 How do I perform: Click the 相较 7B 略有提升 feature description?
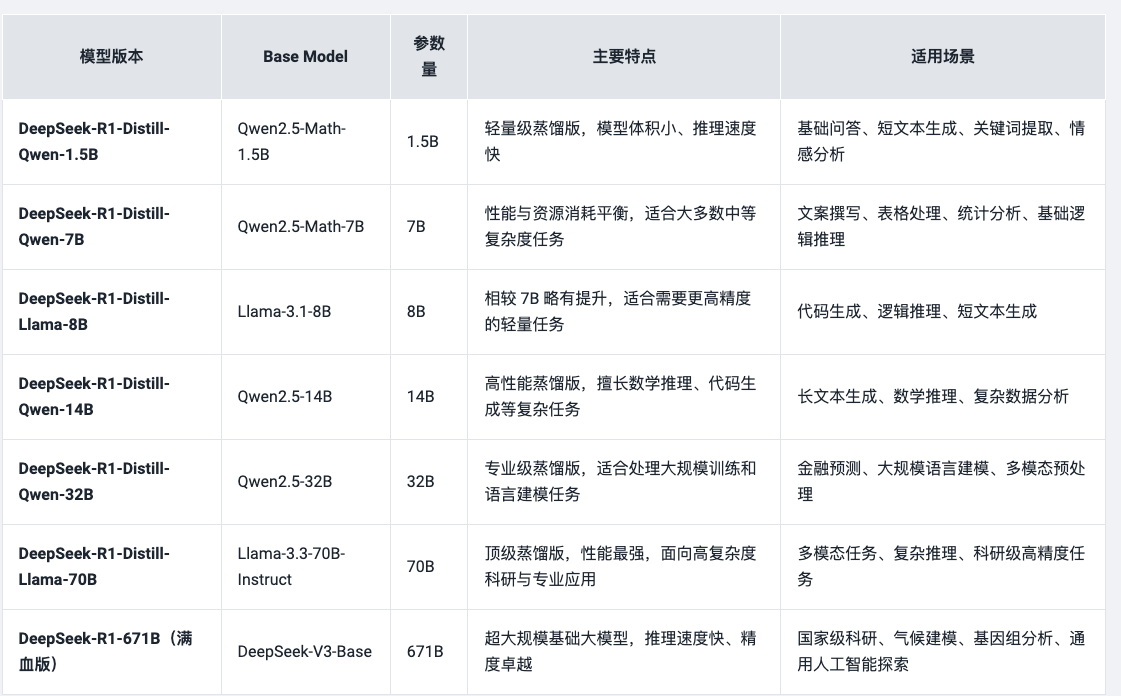(618, 312)
